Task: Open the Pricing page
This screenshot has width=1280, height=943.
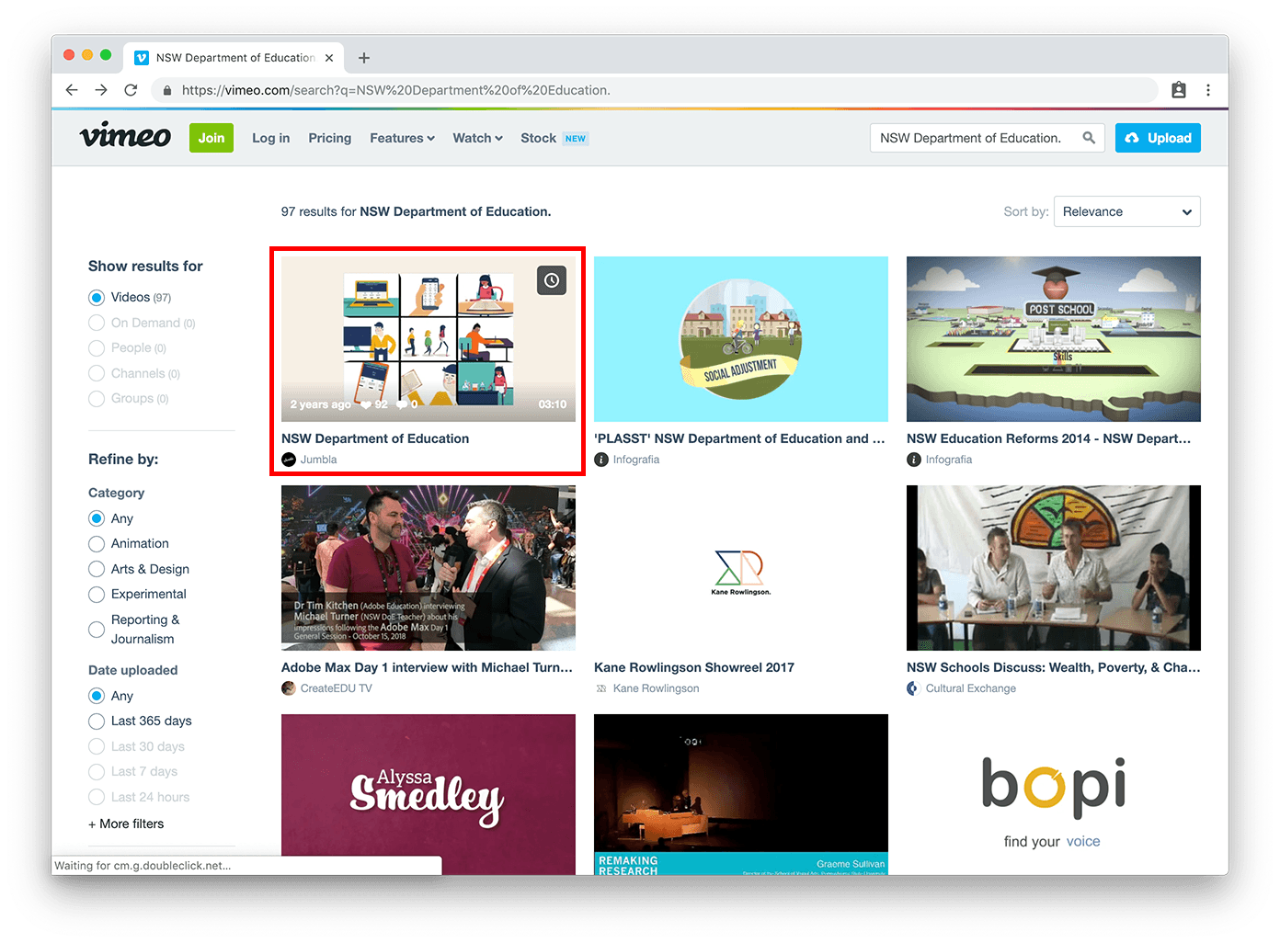Action: 330,138
